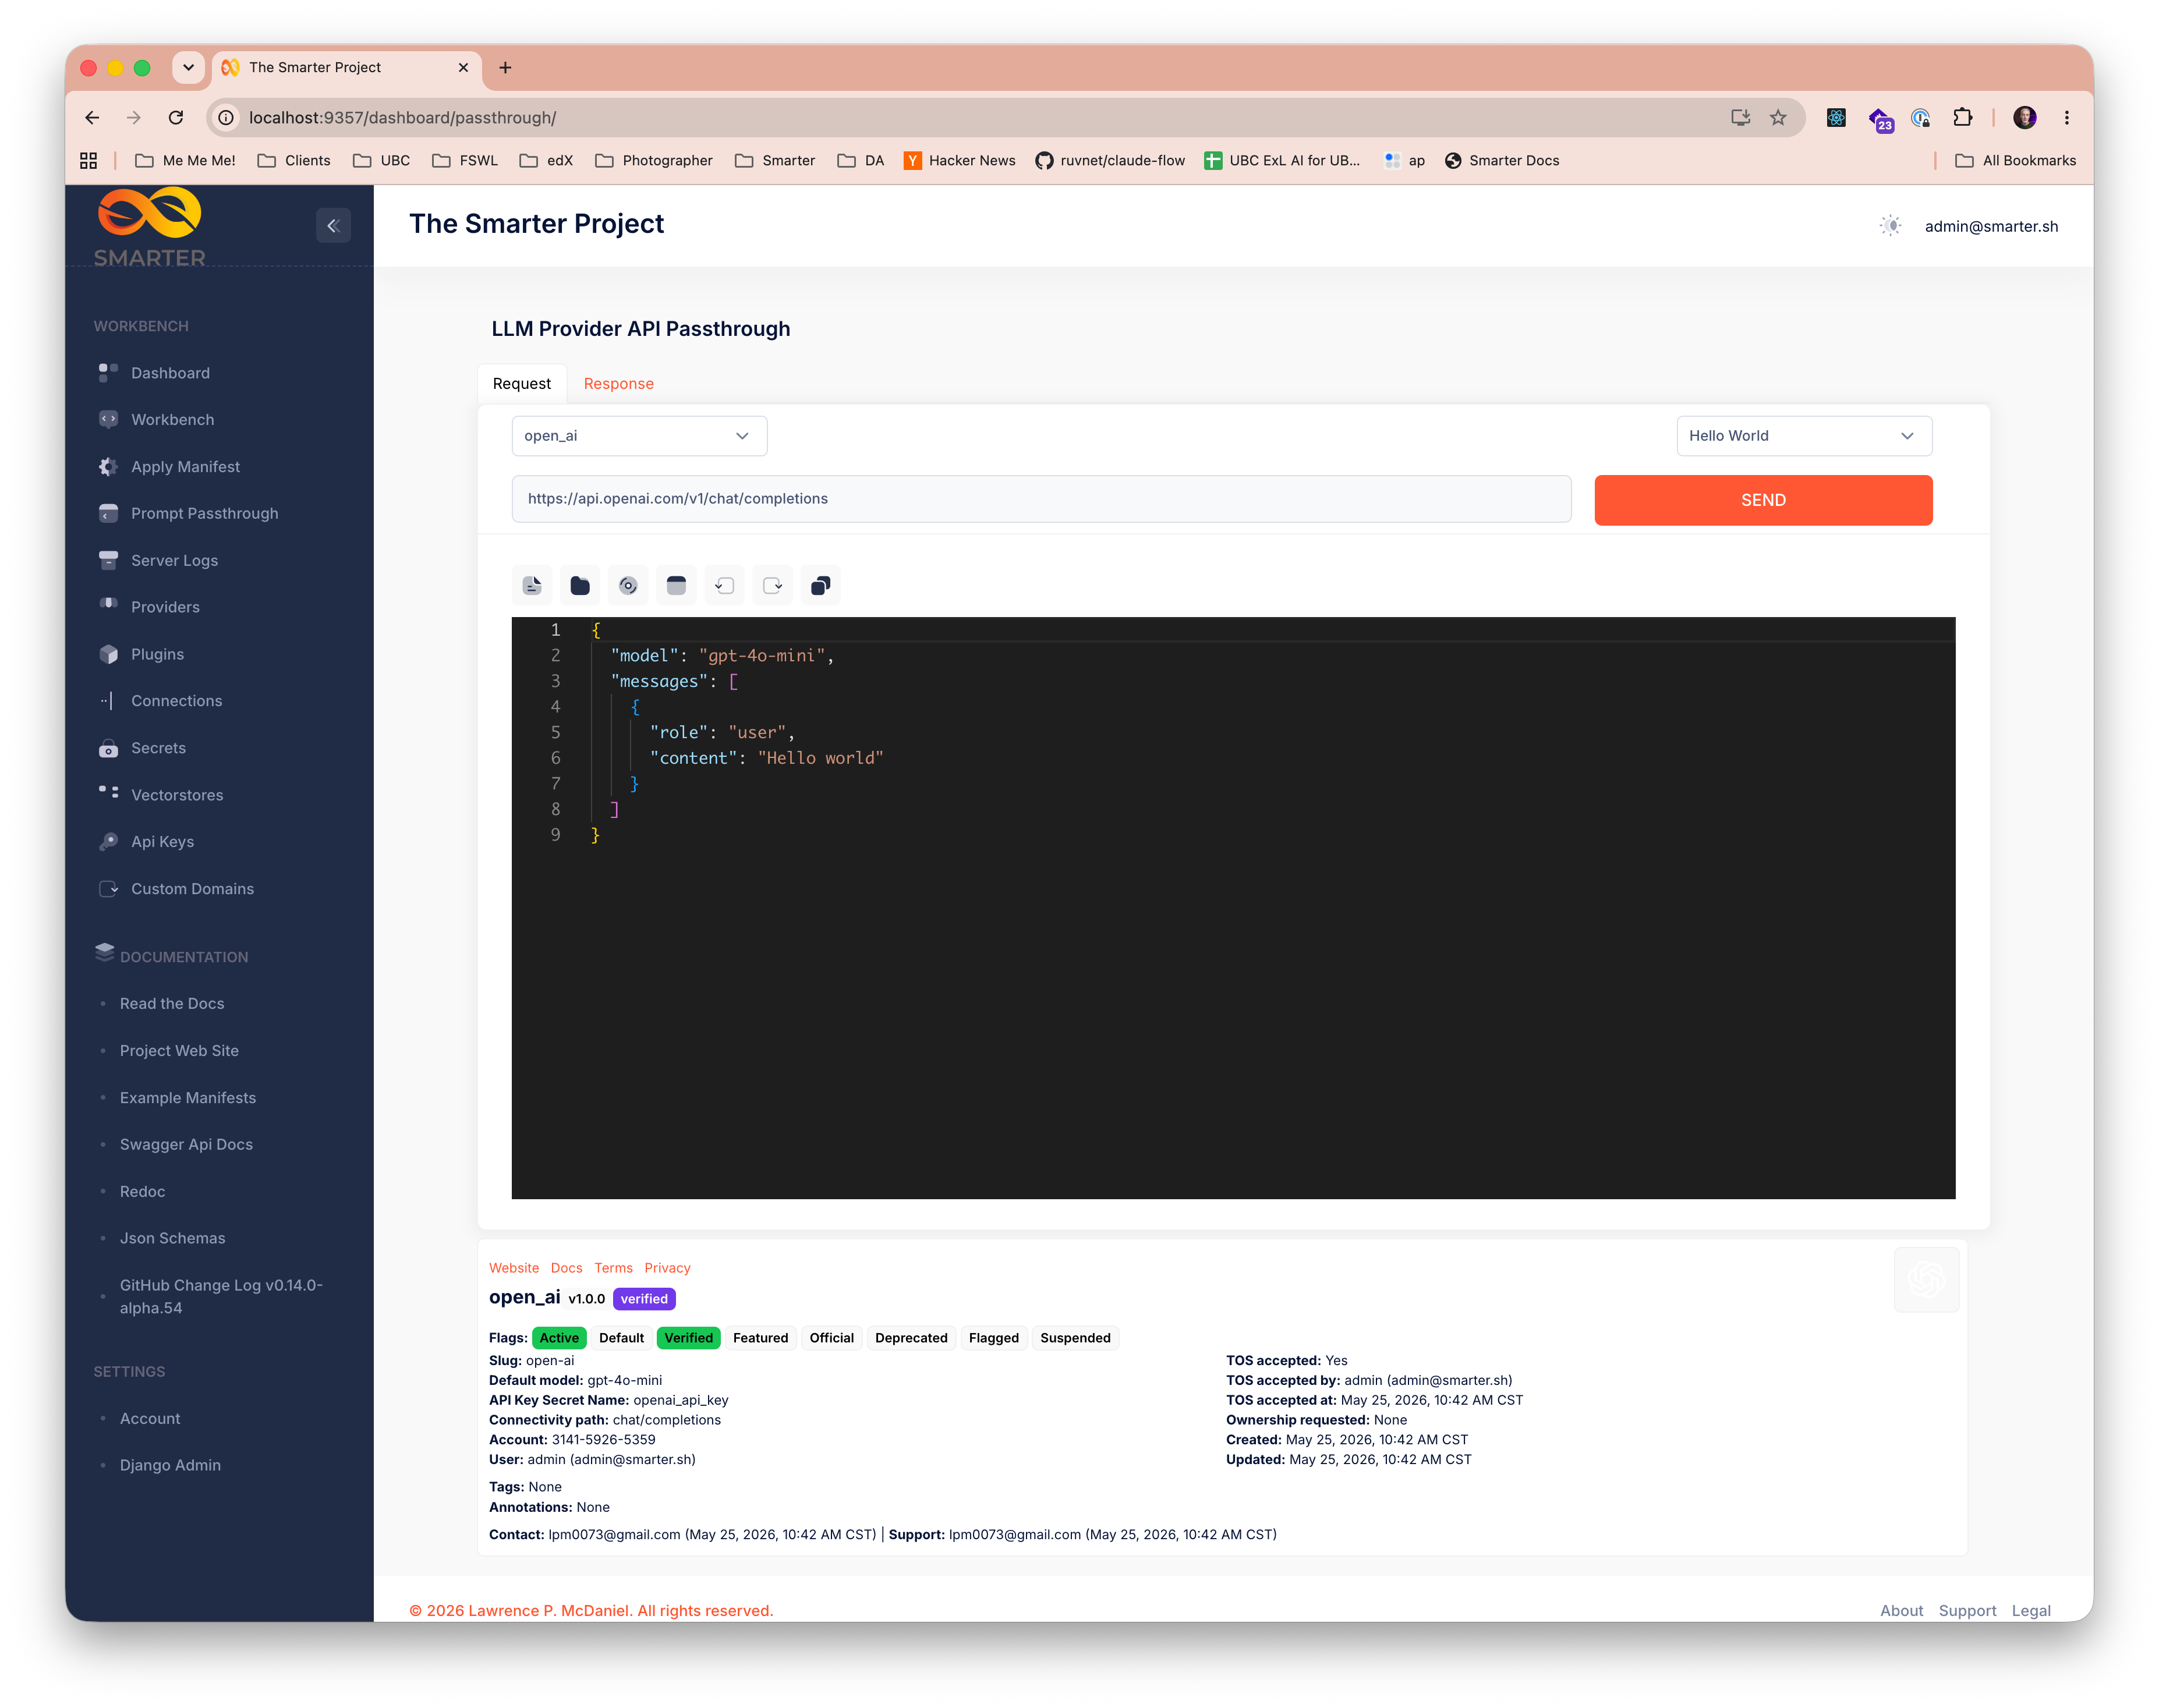Open the GitHub Change Log link
Image resolution: width=2159 pixels, height=1708 pixels.
(x=221, y=1297)
